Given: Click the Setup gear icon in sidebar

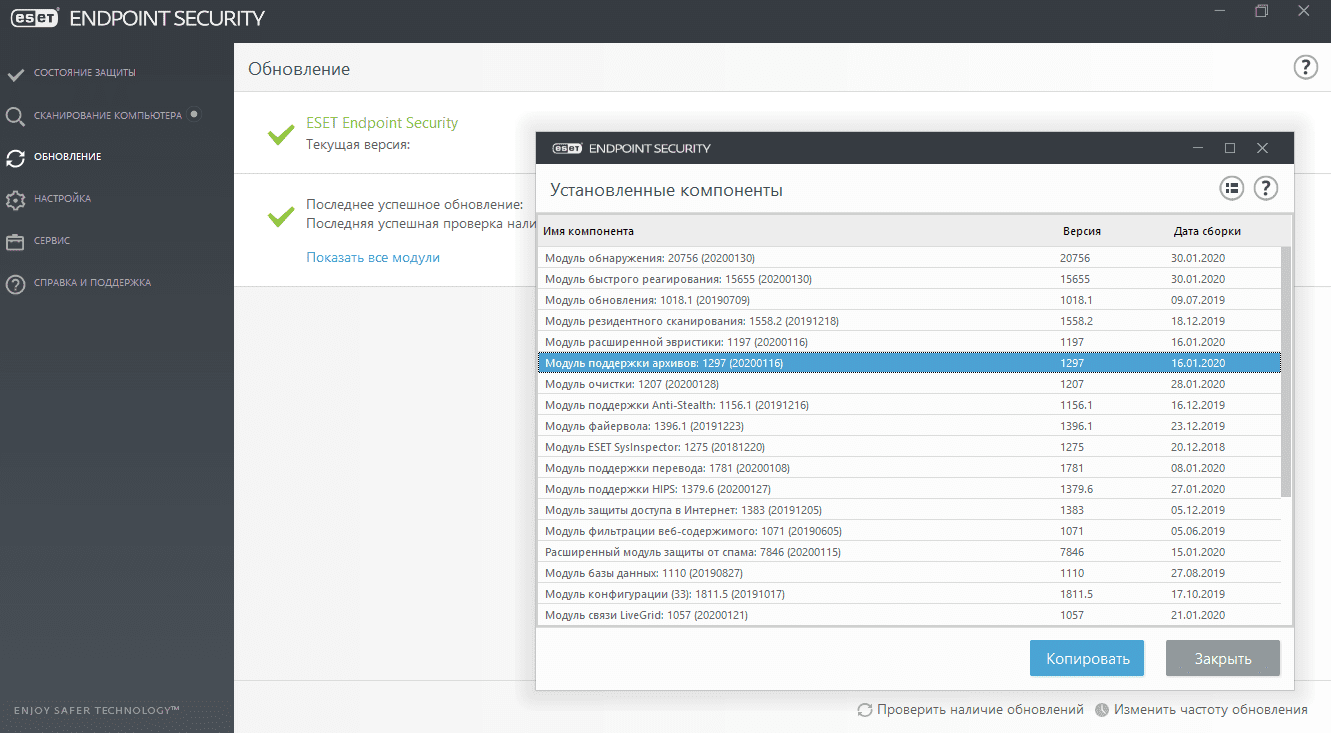Looking at the screenshot, I should (15, 200).
